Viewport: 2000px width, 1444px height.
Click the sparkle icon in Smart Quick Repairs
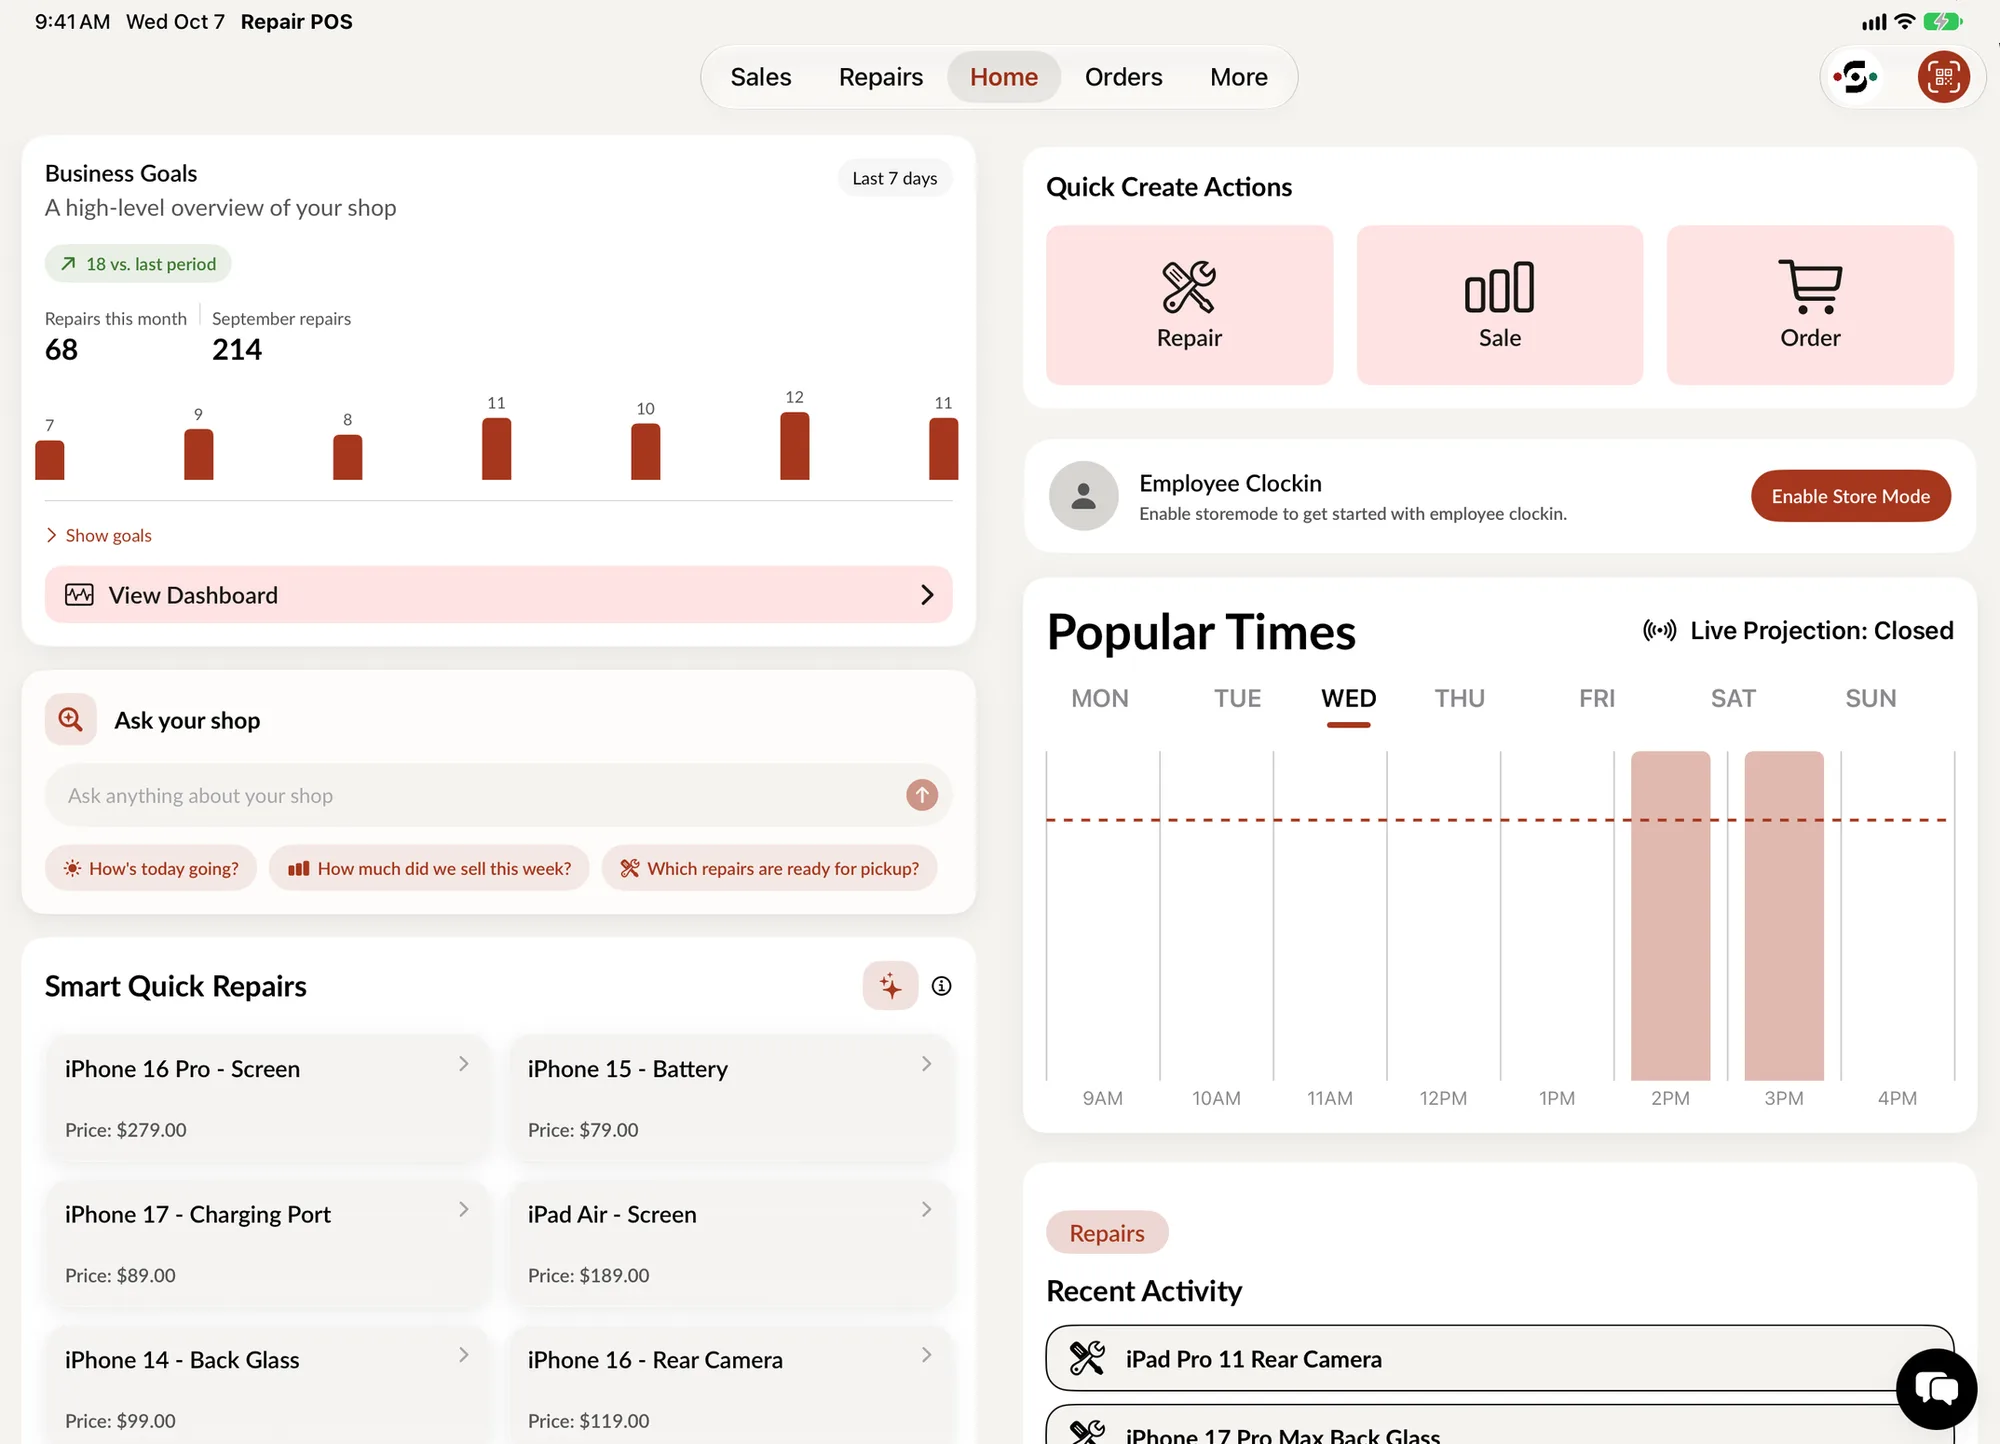[x=890, y=986]
